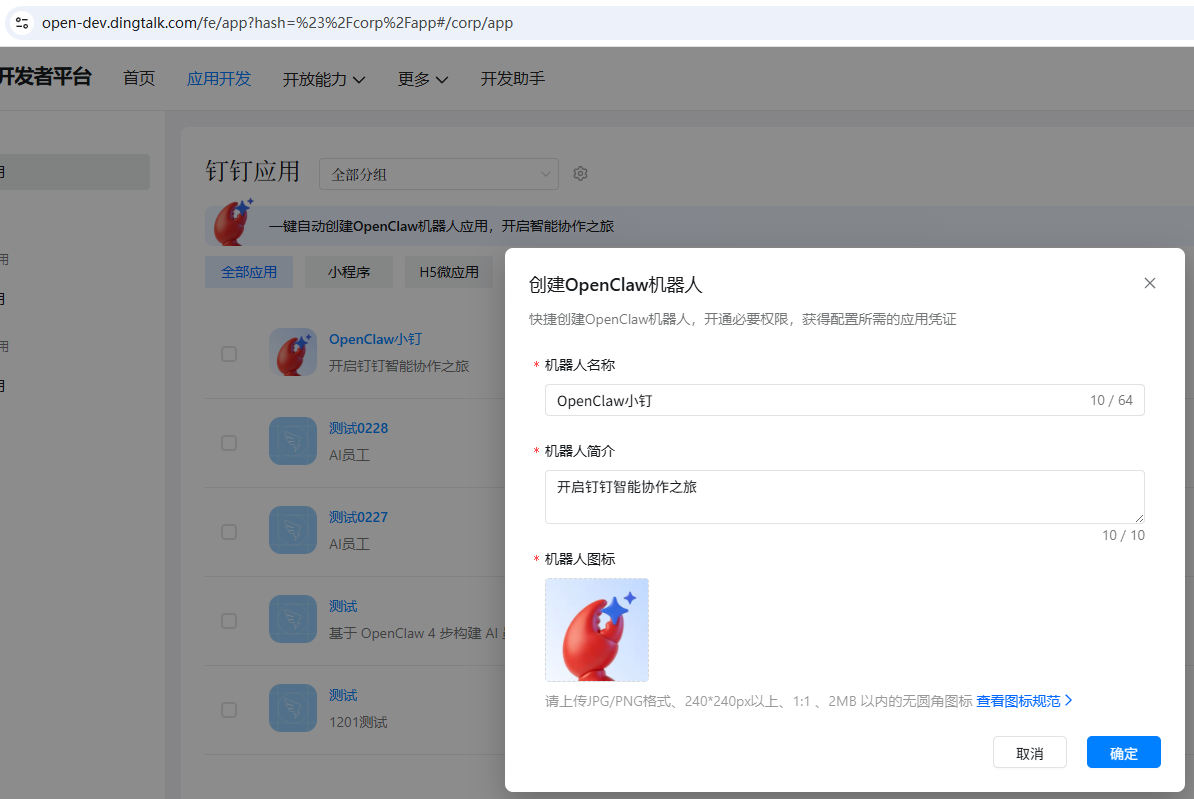
Task: Click the 取消 button
Action: coord(1030,753)
